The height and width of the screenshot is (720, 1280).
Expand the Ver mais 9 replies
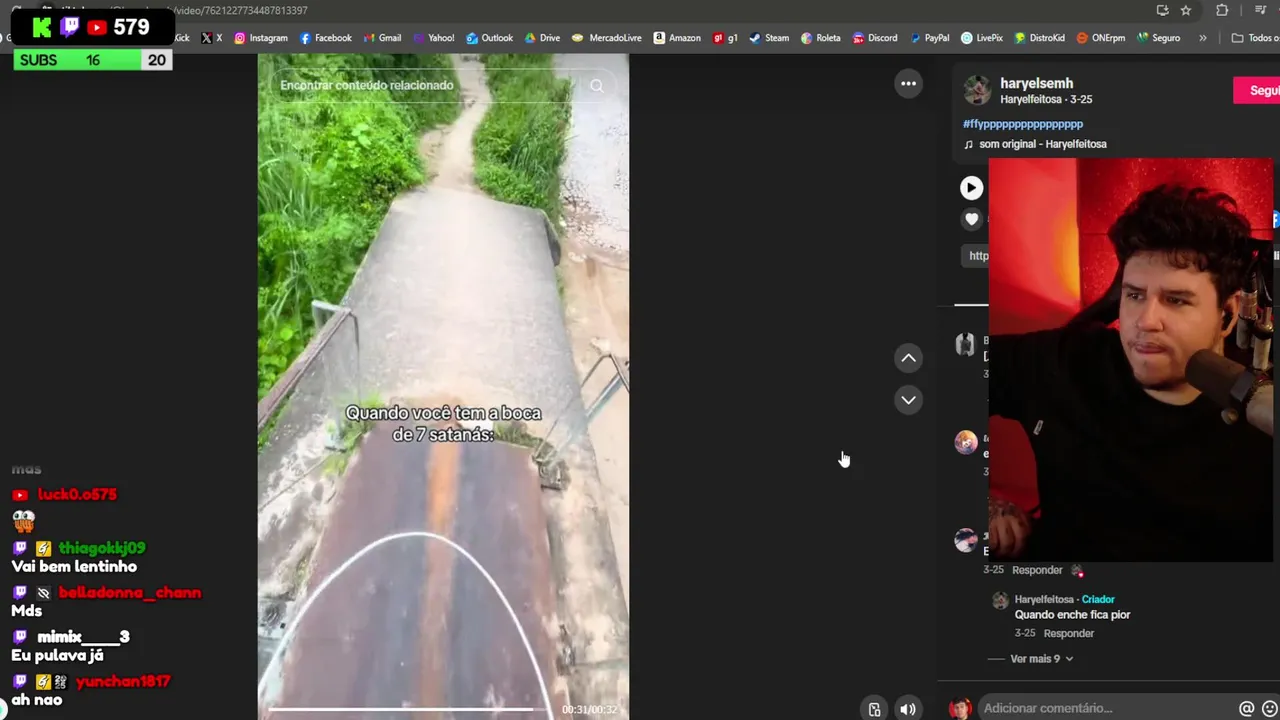[1041, 659]
